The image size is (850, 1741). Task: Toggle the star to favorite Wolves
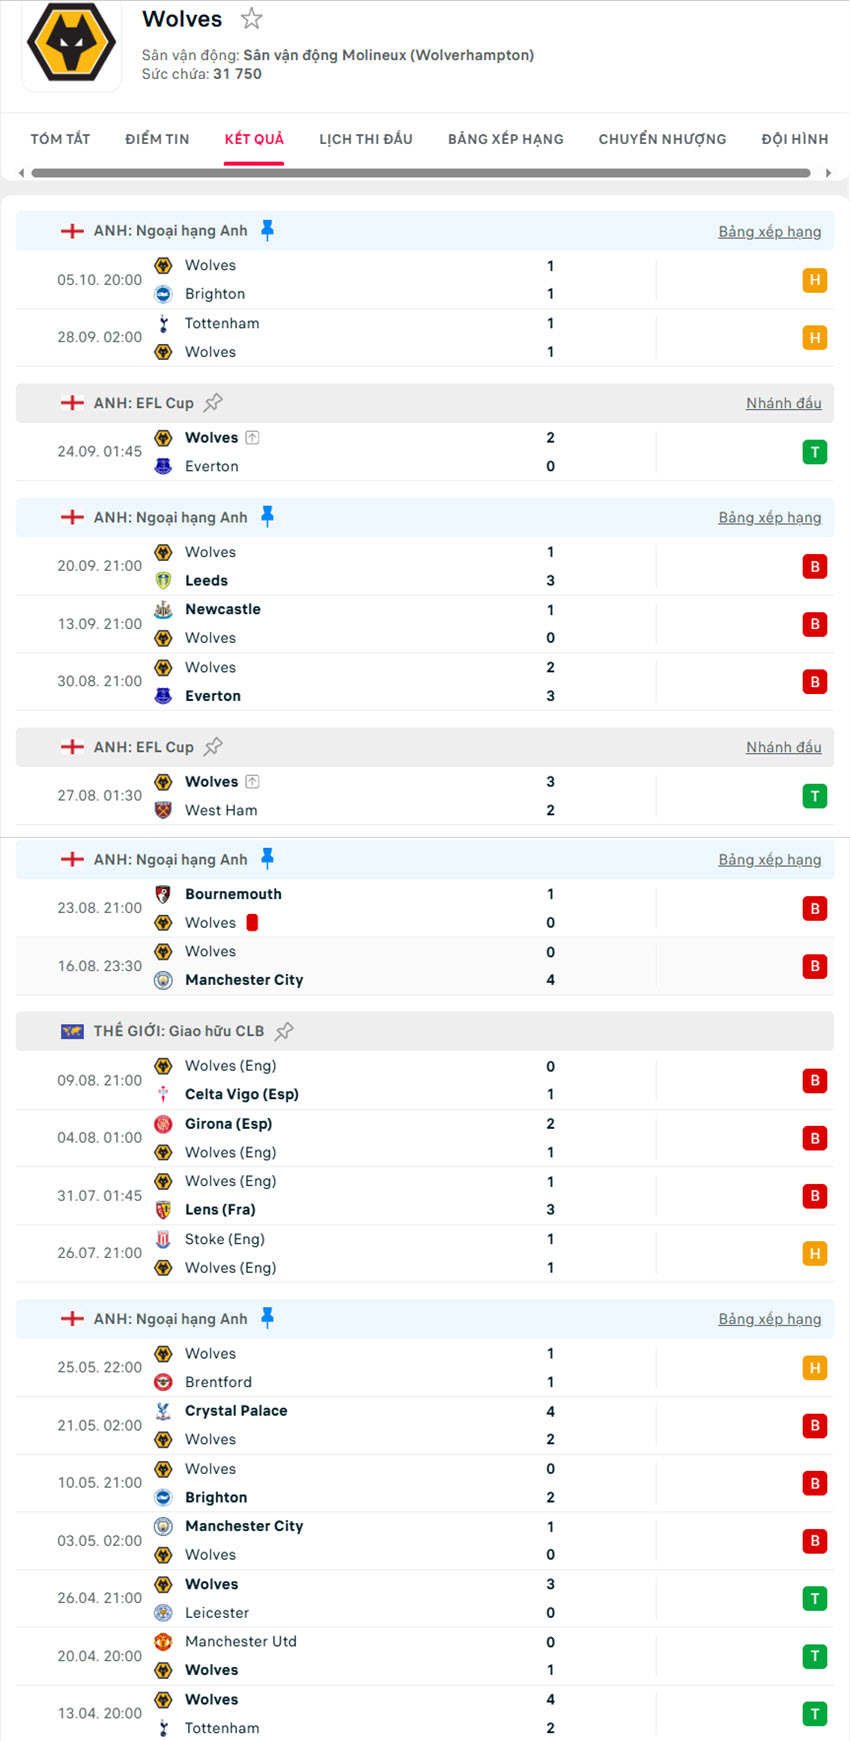coord(251,18)
